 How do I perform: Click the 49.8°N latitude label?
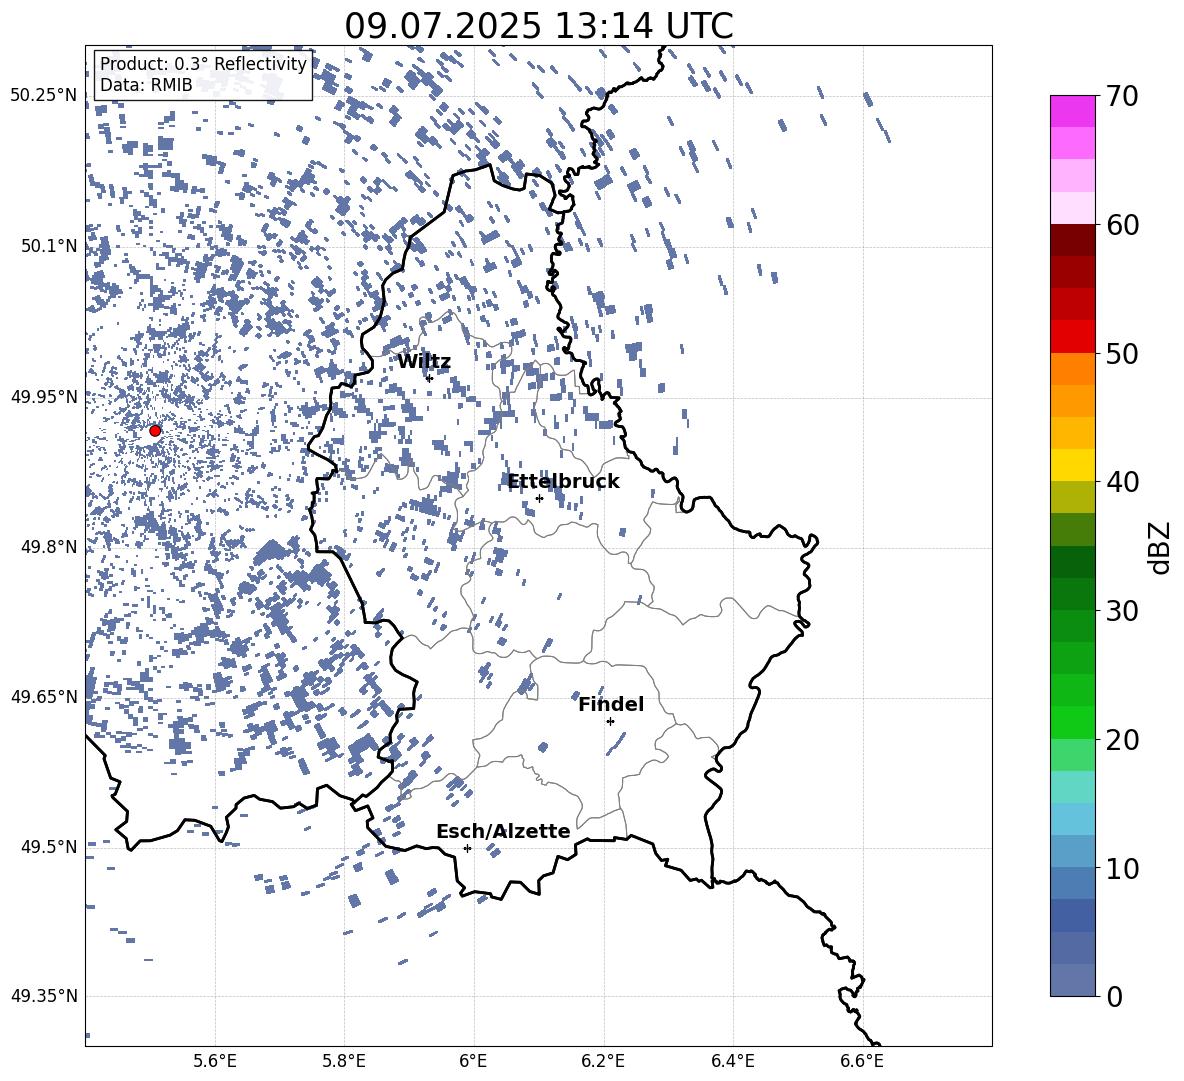pos(49,547)
